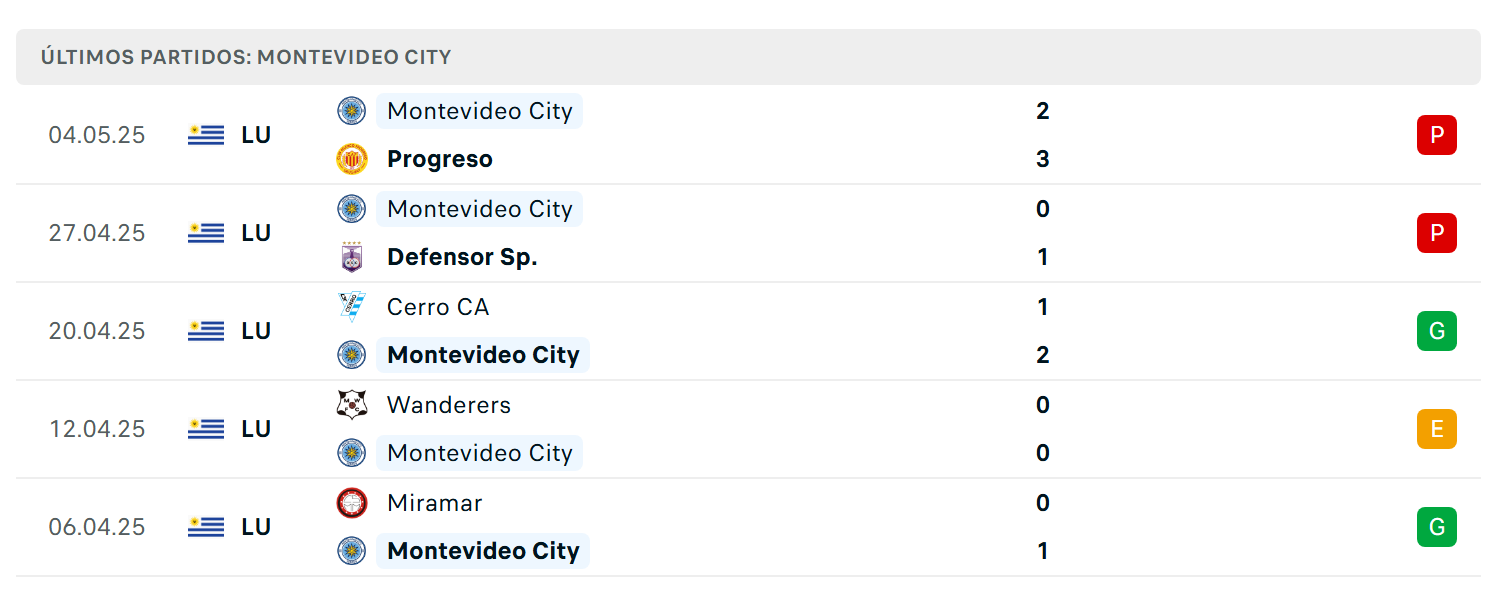Click Montevideo City crest in 04.05.25 match
1498x596 pixels.
(x=351, y=111)
